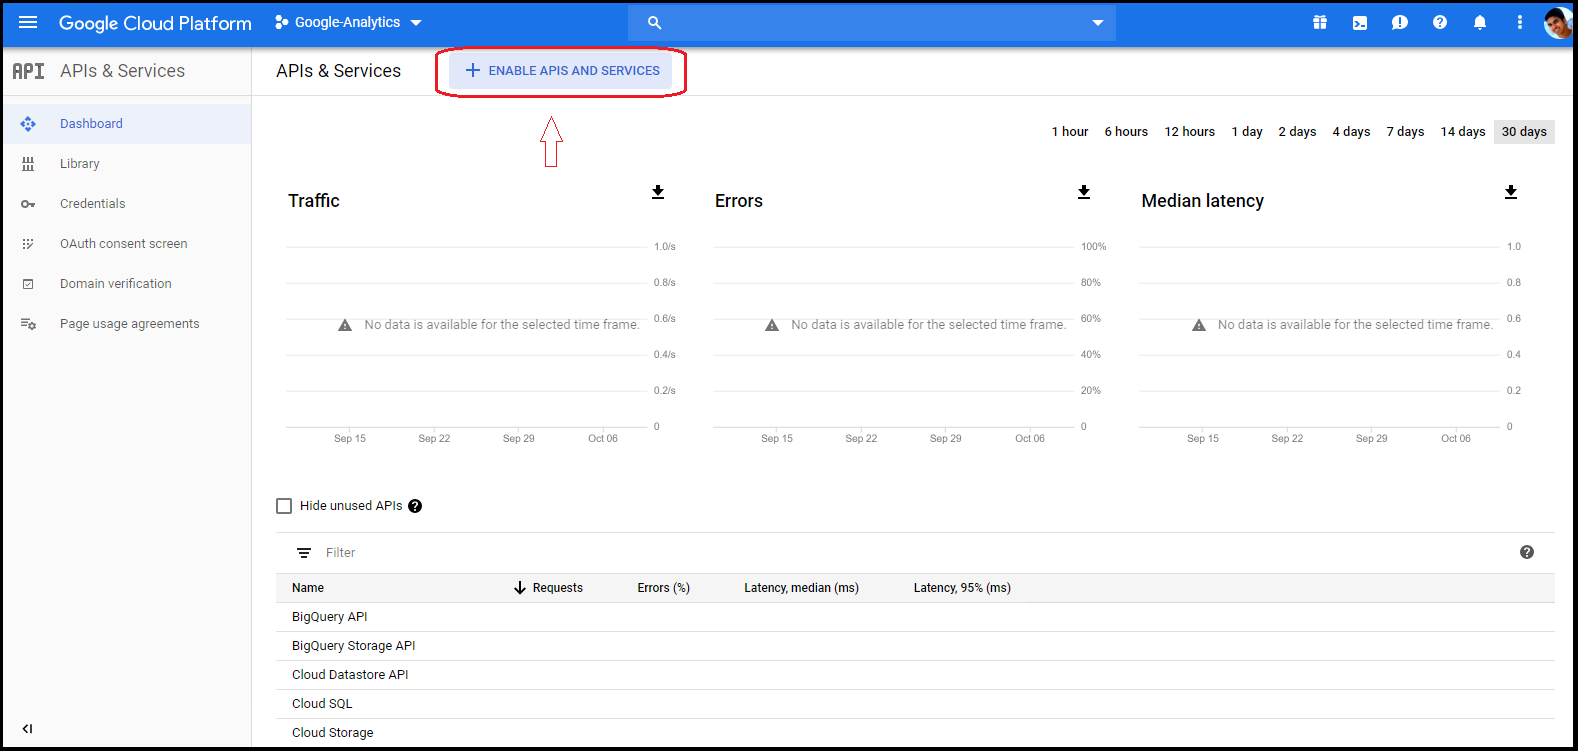Select the 7 days time range
This screenshot has width=1578, height=751.
pyautogui.click(x=1405, y=132)
